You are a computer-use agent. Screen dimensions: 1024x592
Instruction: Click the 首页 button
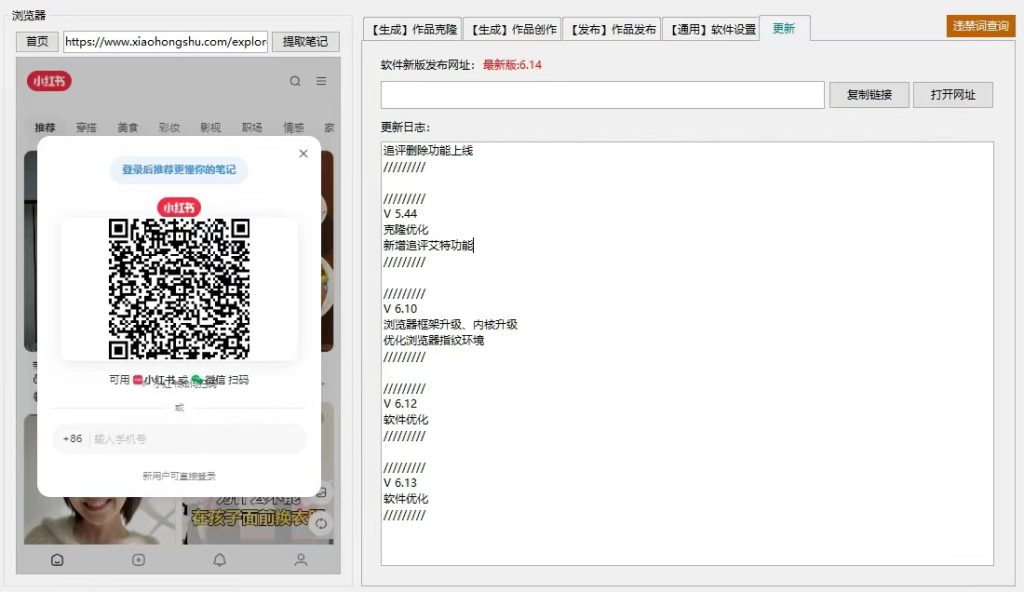pos(36,41)
